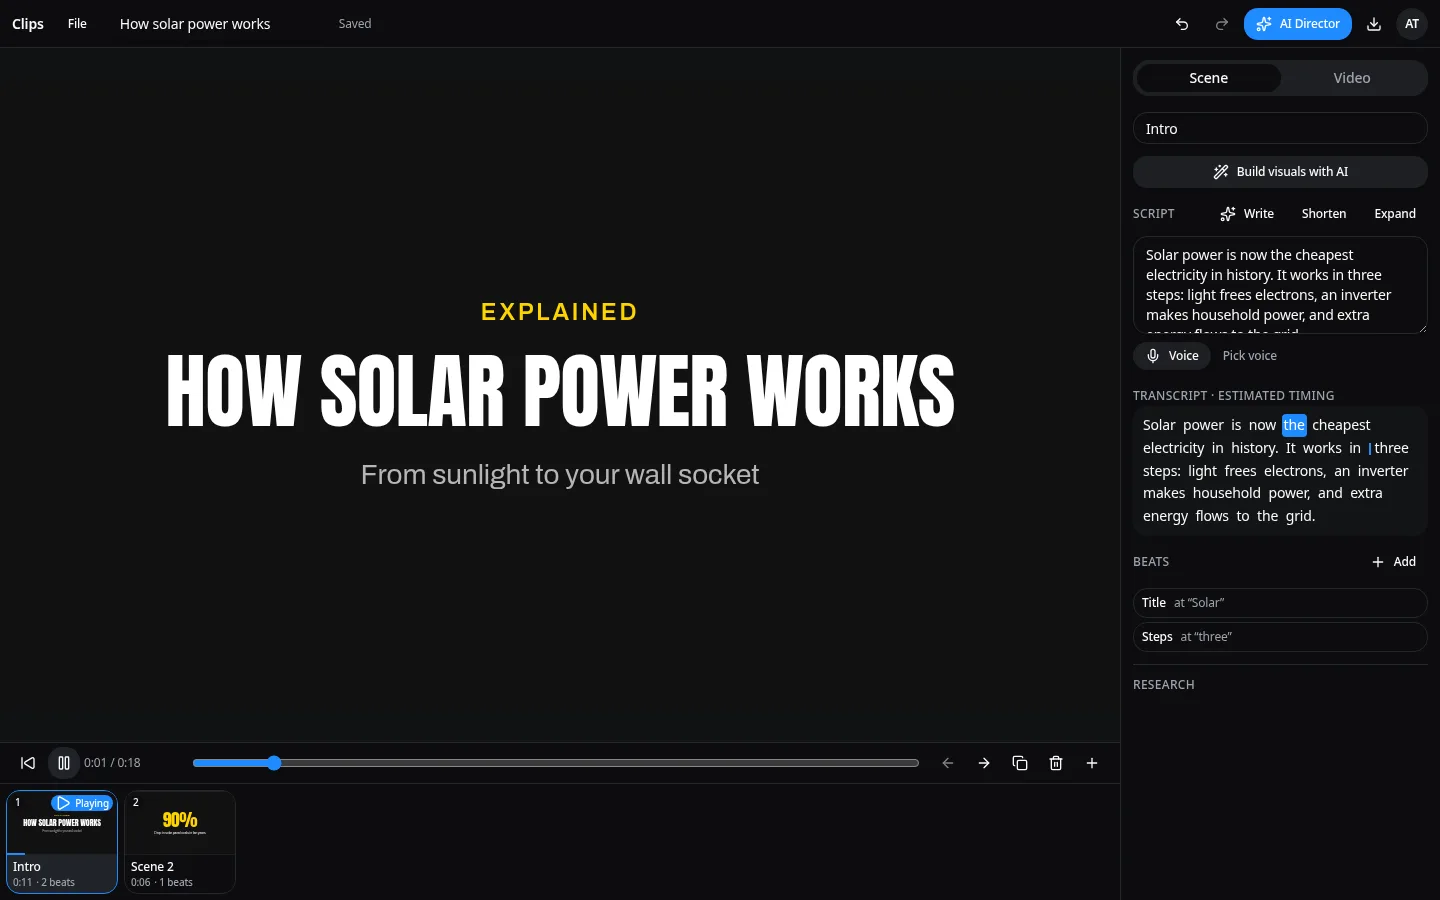
Task: Edit the project title field
Action: (x=220, y=24)
